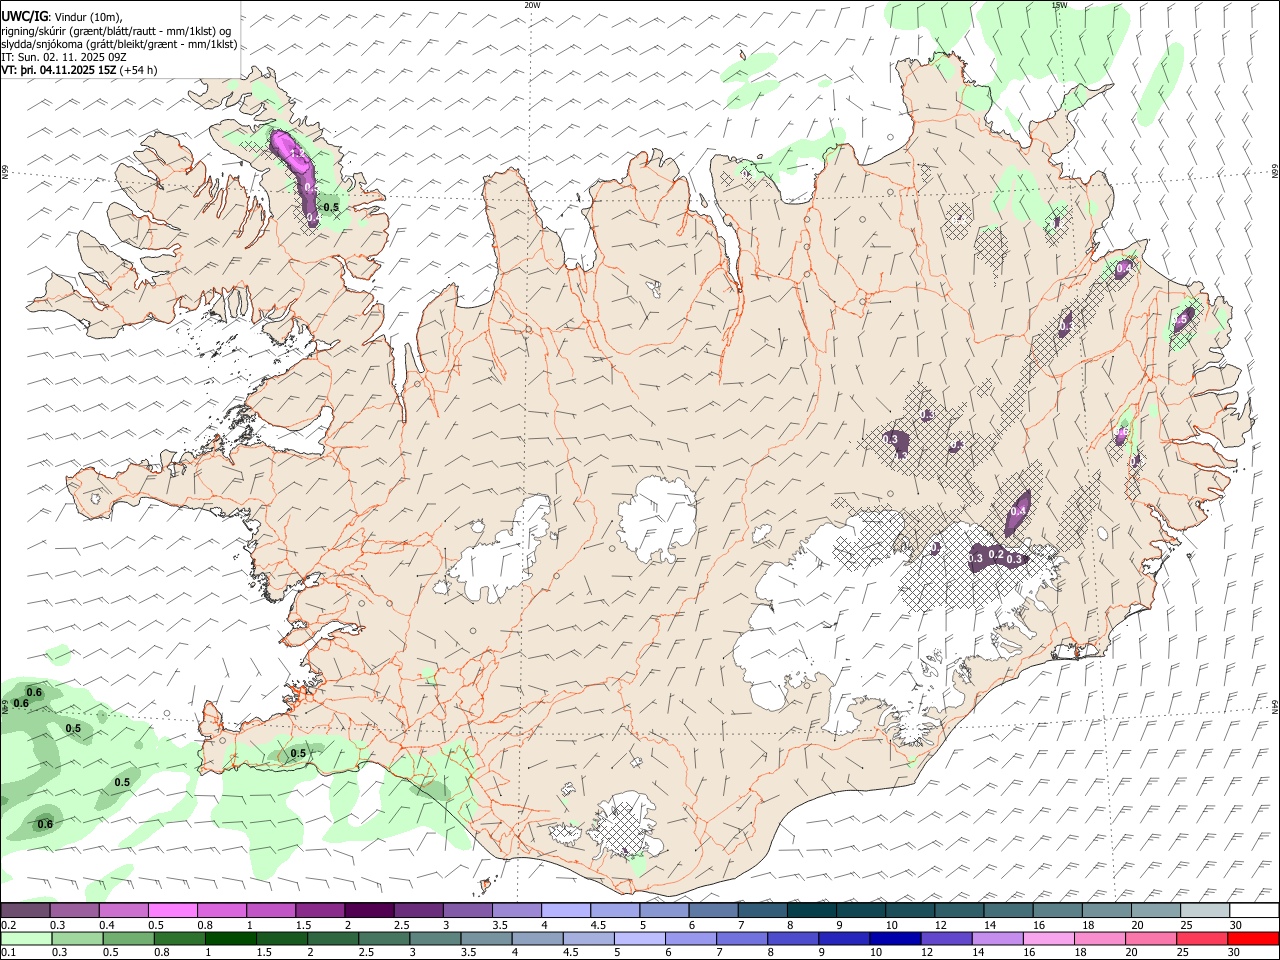This screenshot has height=960, width=1280.
Task: Click the 0.1 label under the rain legend
Action: tap(8, 953)
